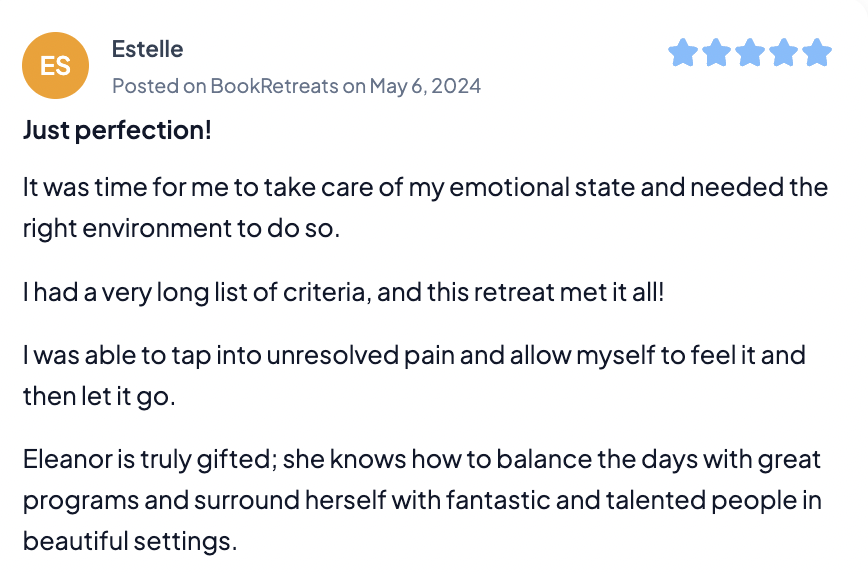Click the 'right environment to do so' line
This screenshot has height=574, width=868.
point(181,228)
